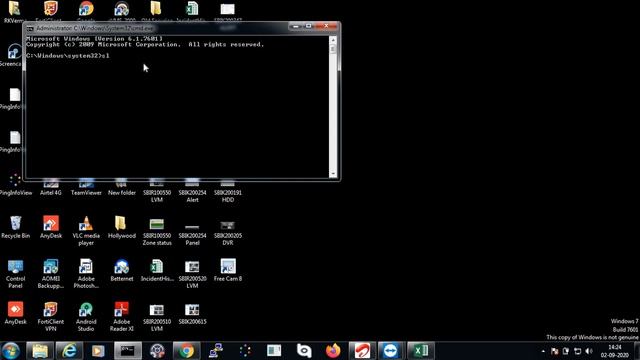
Task: Click the Command Prompt scrollbar down arrow
Action: (x=333, y=174)
